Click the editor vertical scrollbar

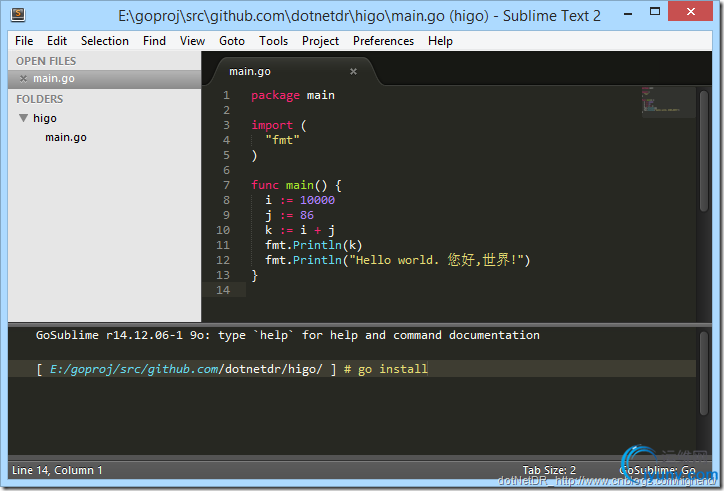point(704,150)
